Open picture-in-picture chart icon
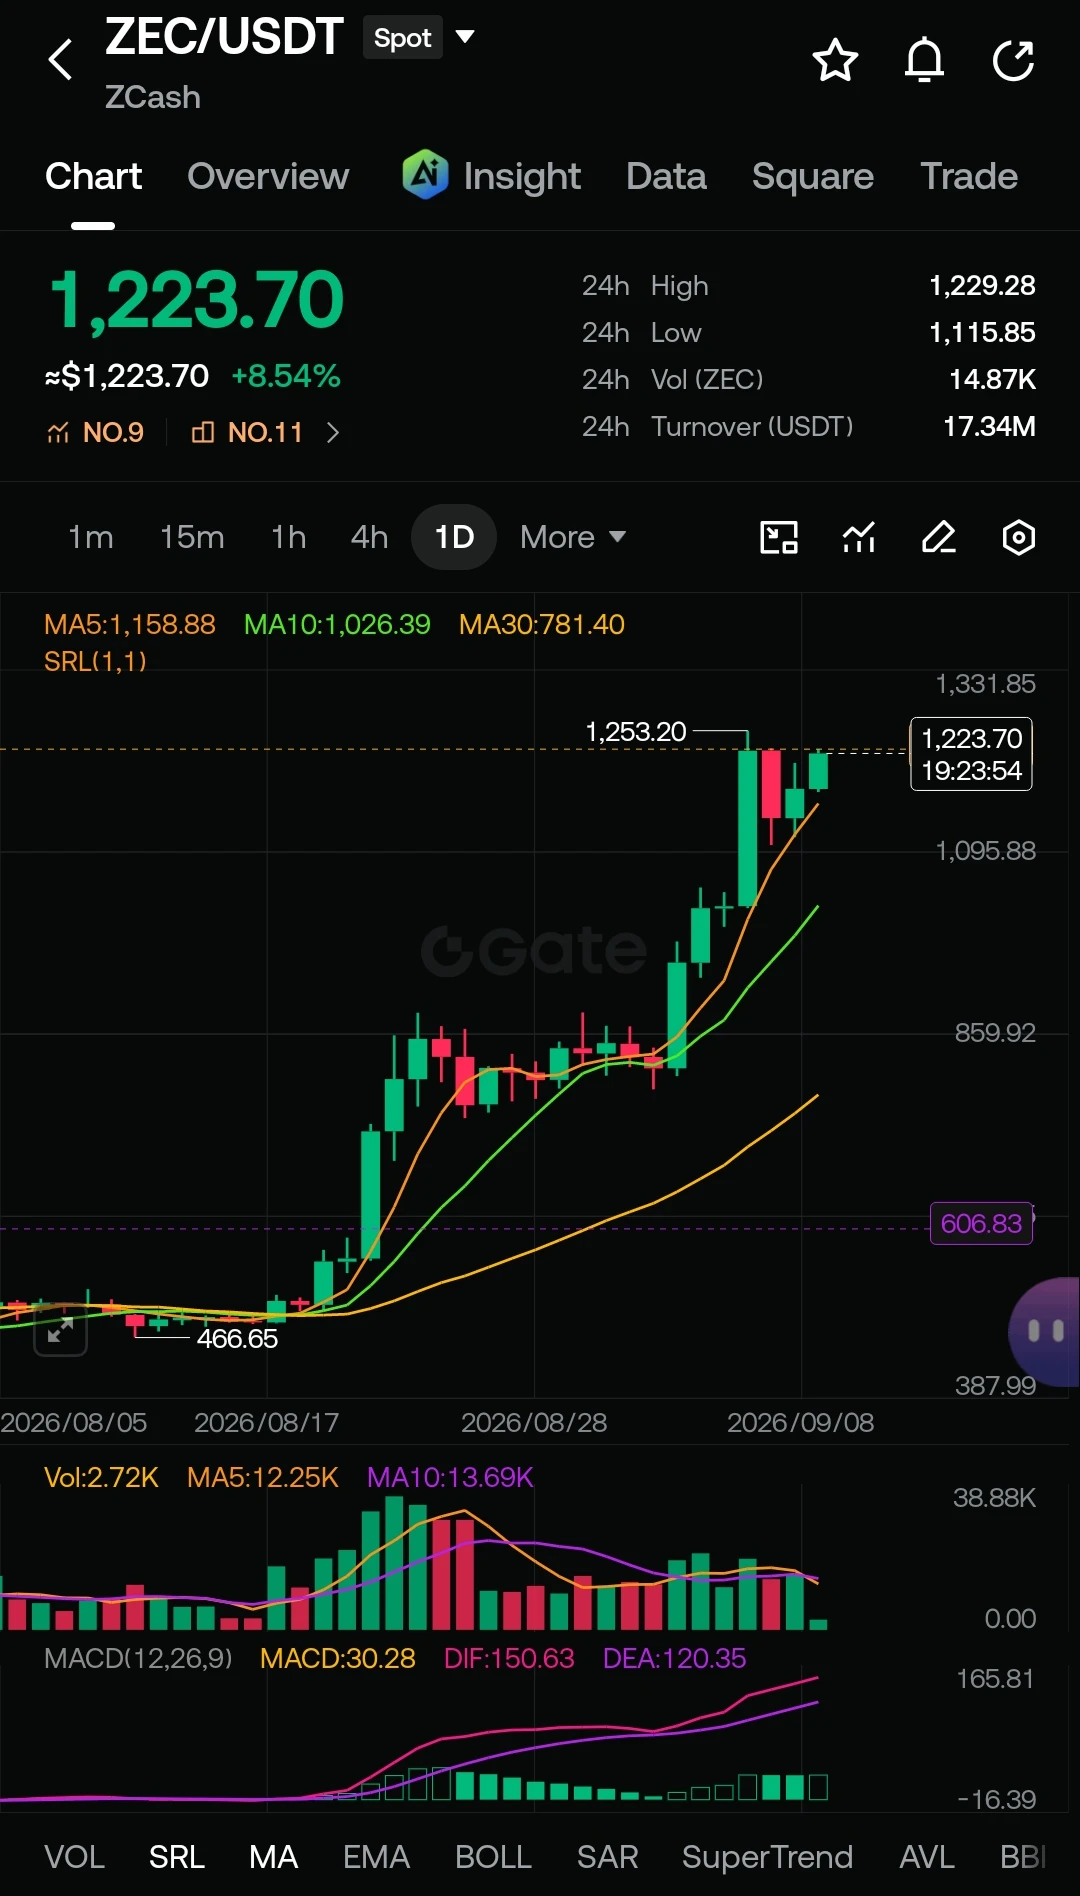Viewport: 1080px width, 1896px height. pos(779,537)
